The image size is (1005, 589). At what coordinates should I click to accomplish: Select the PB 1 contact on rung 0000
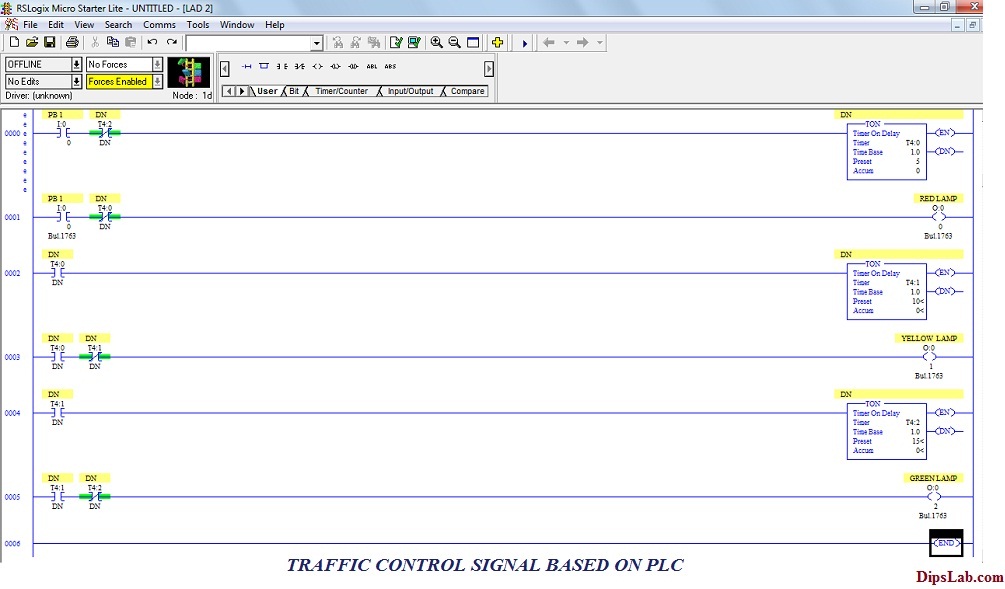[61, 133]
